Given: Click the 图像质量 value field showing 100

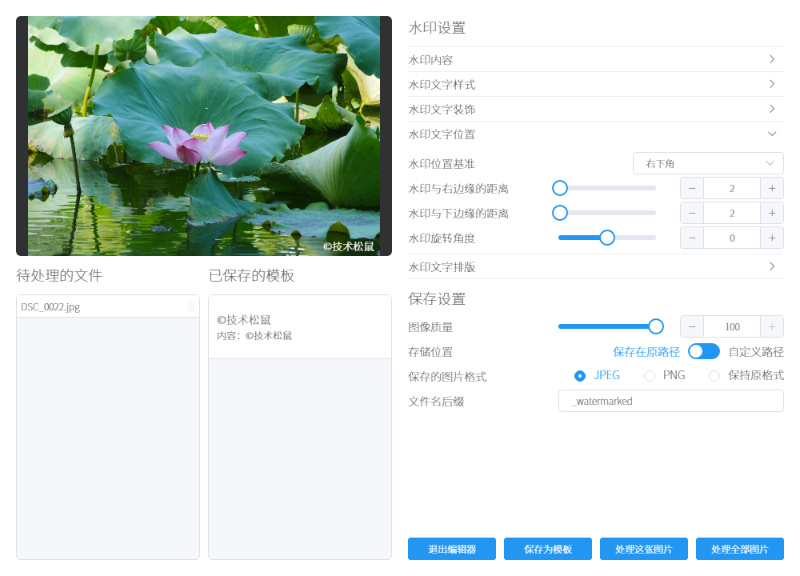Looking at the screenshot, I should [x=732, y=327].
